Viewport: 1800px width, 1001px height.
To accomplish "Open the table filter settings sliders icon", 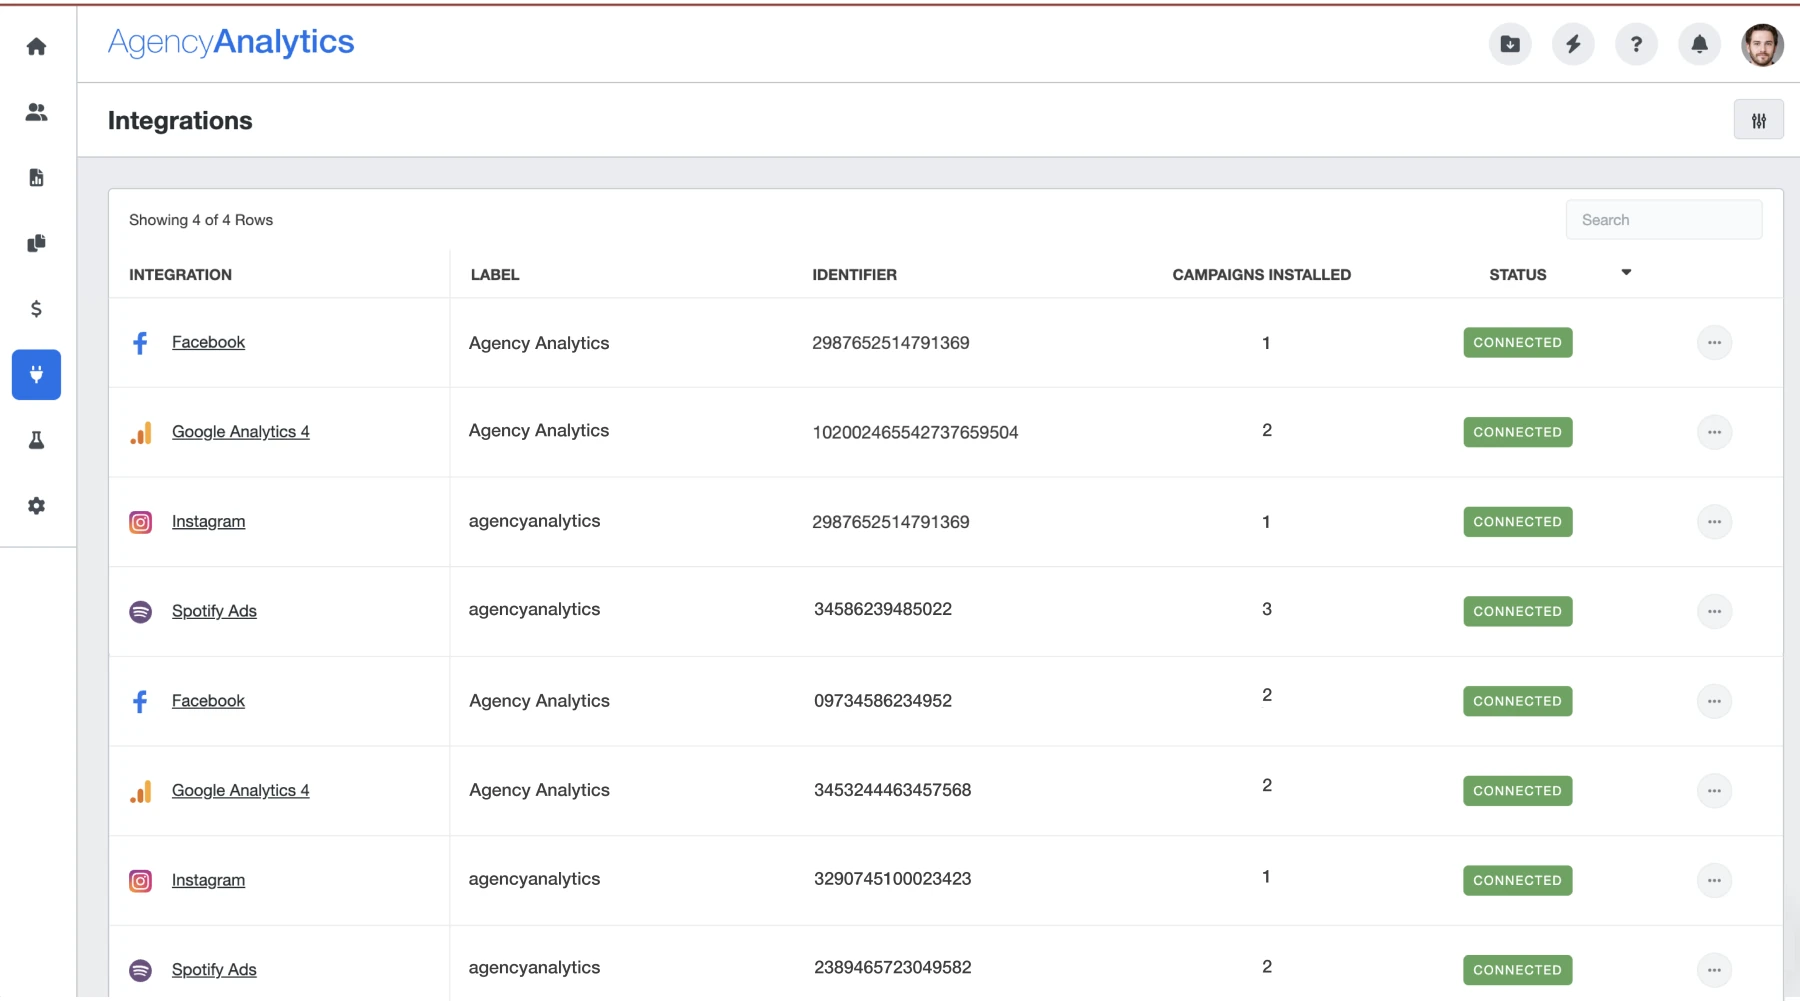I will 1759,121.
